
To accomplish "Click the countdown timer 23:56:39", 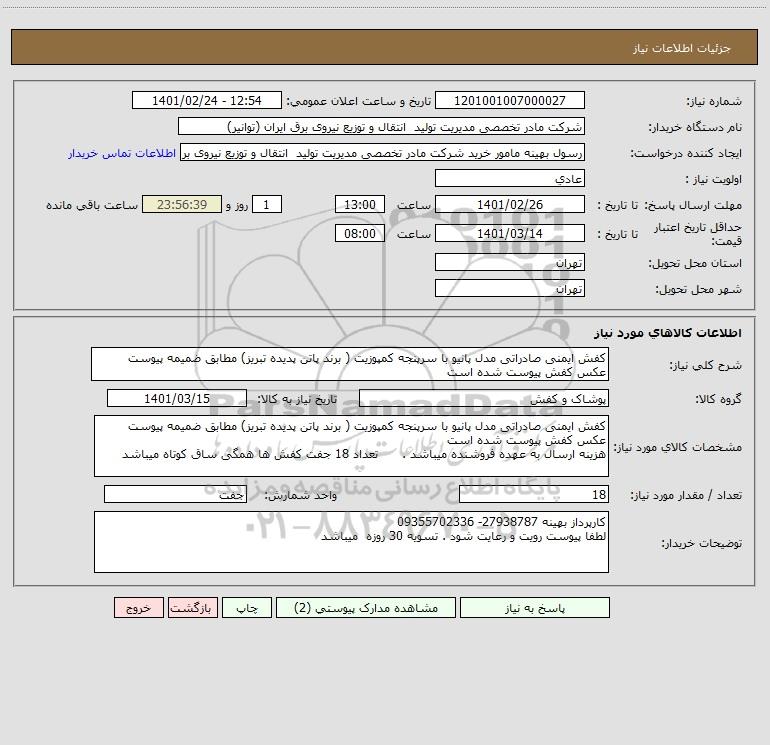I will tap(182, 204).
